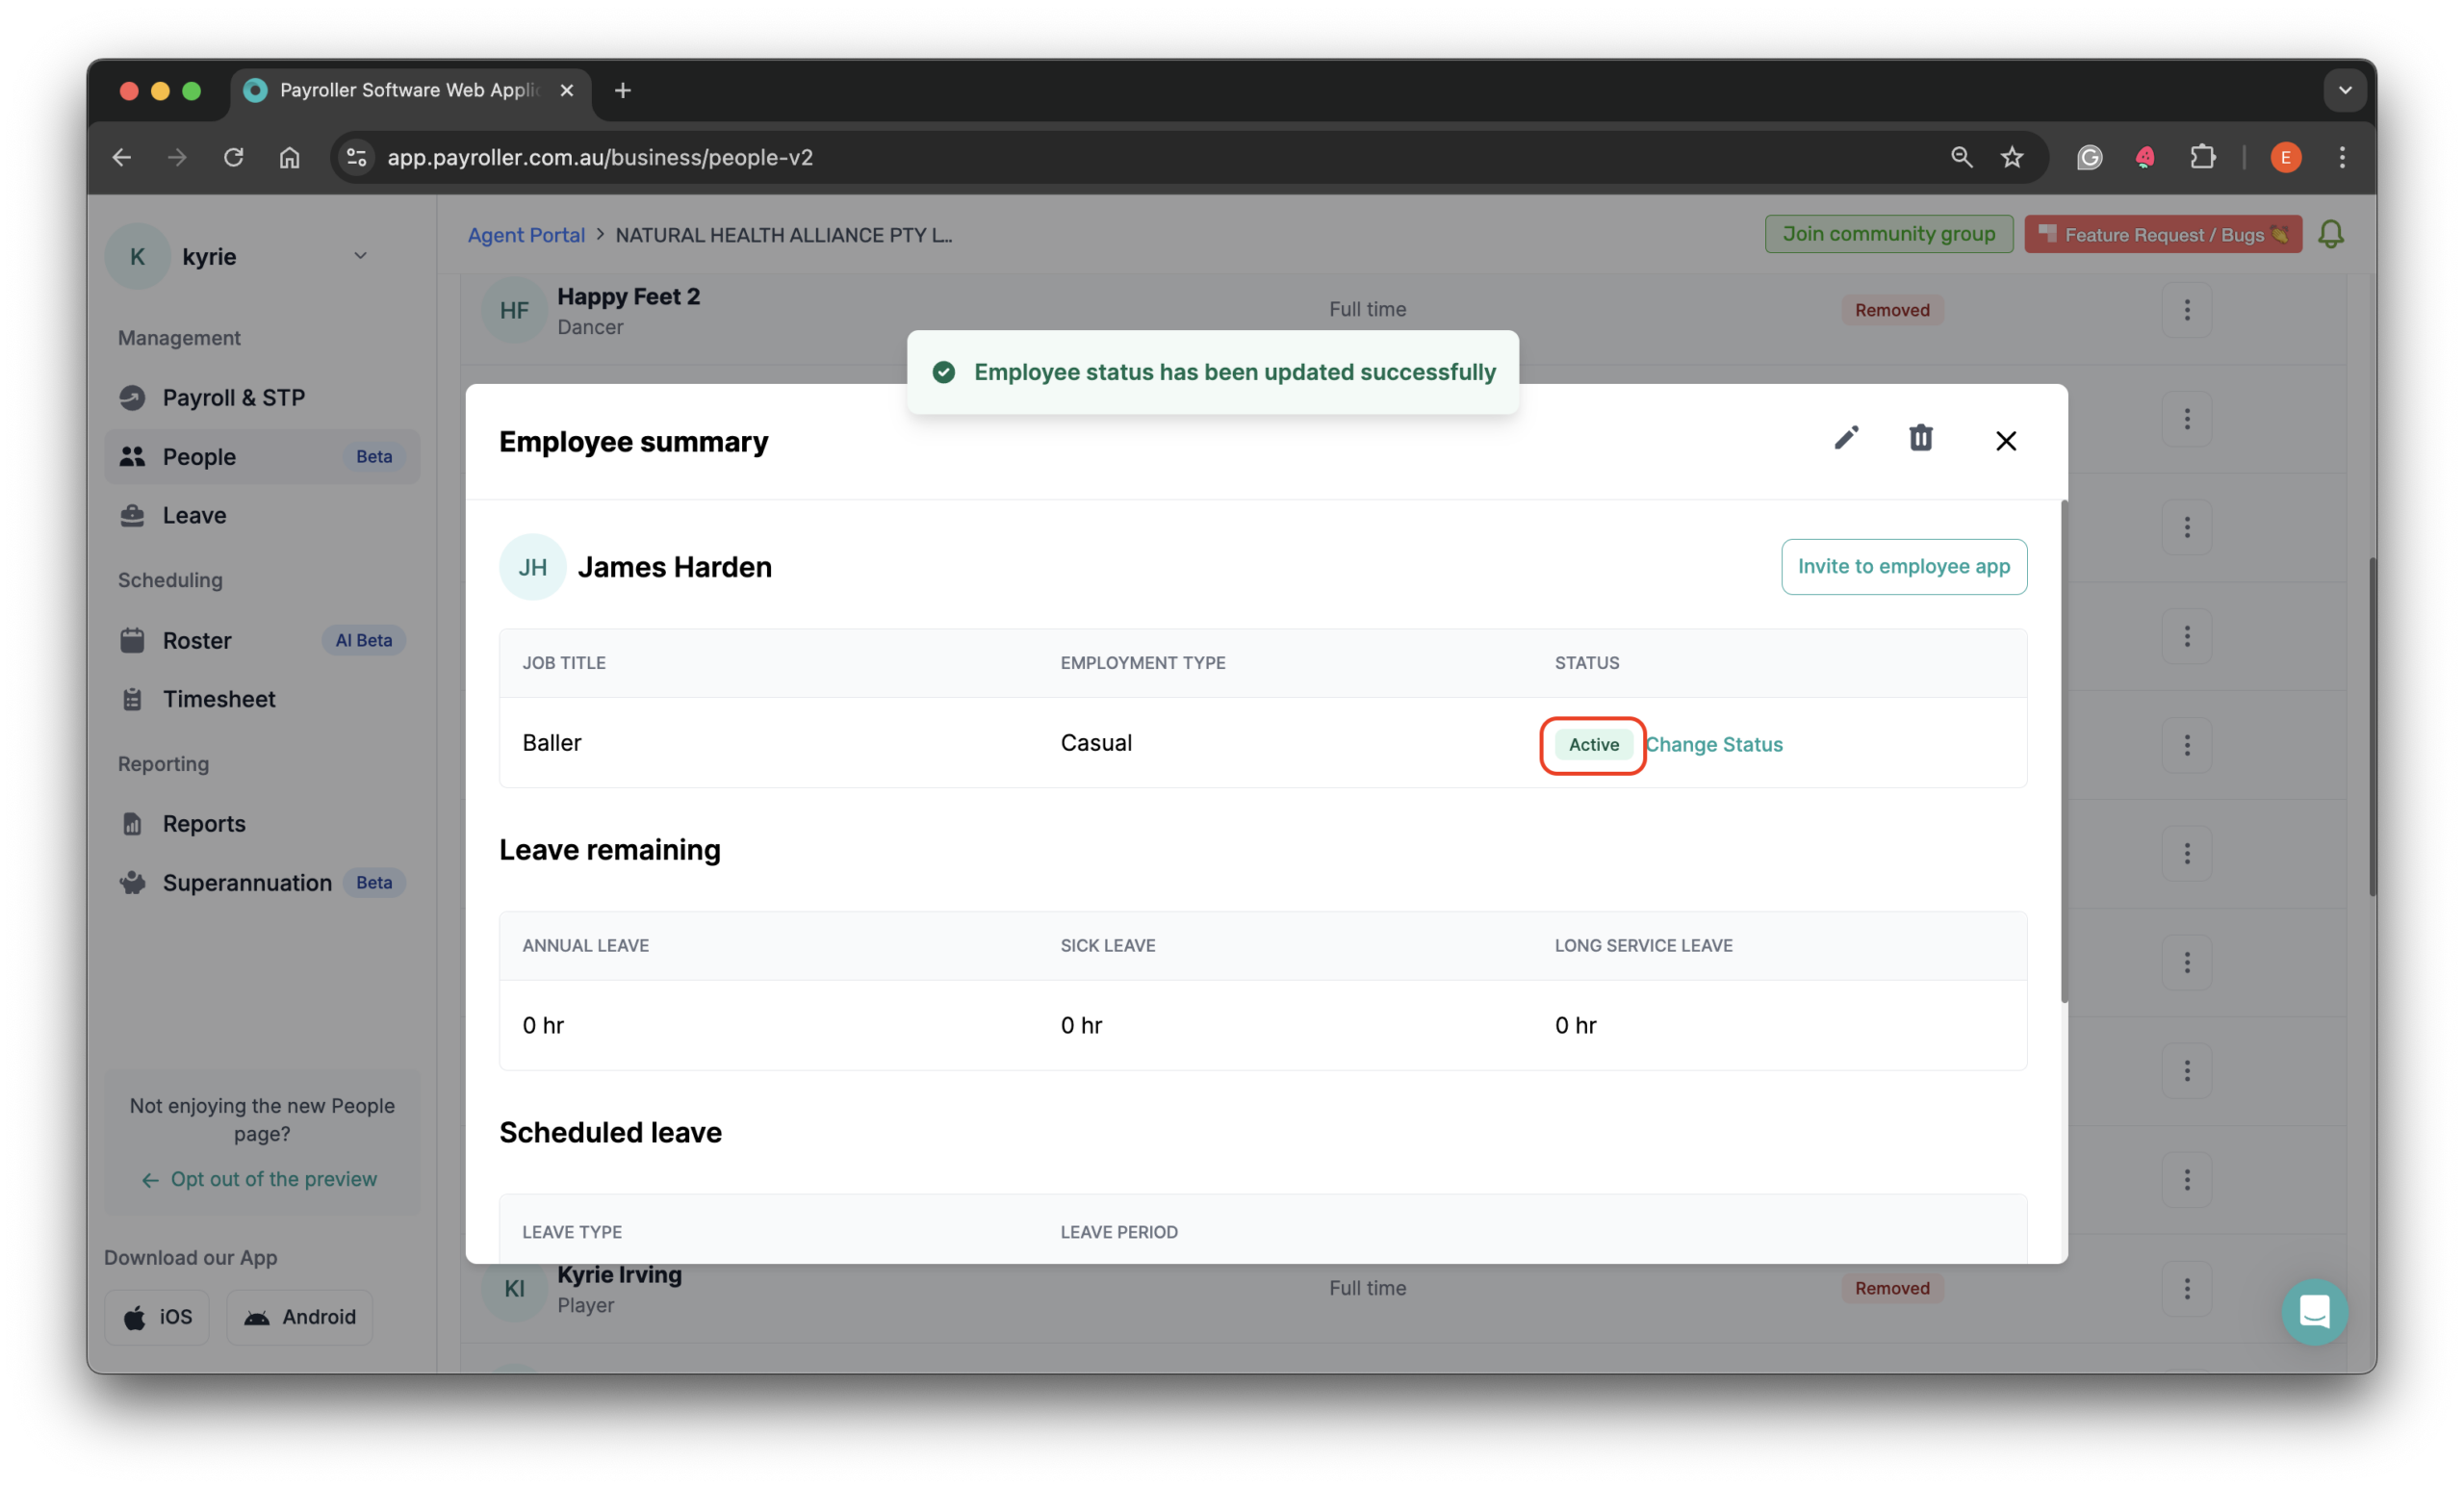Close the Employee summary dialog with X
The image size is (2464, 1489).
(2005, 441)
